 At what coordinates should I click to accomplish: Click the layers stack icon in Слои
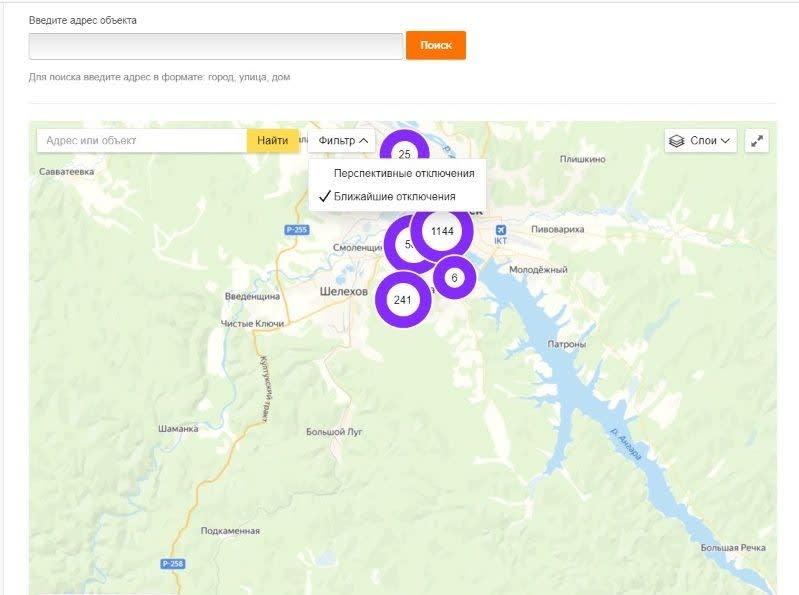676,141
